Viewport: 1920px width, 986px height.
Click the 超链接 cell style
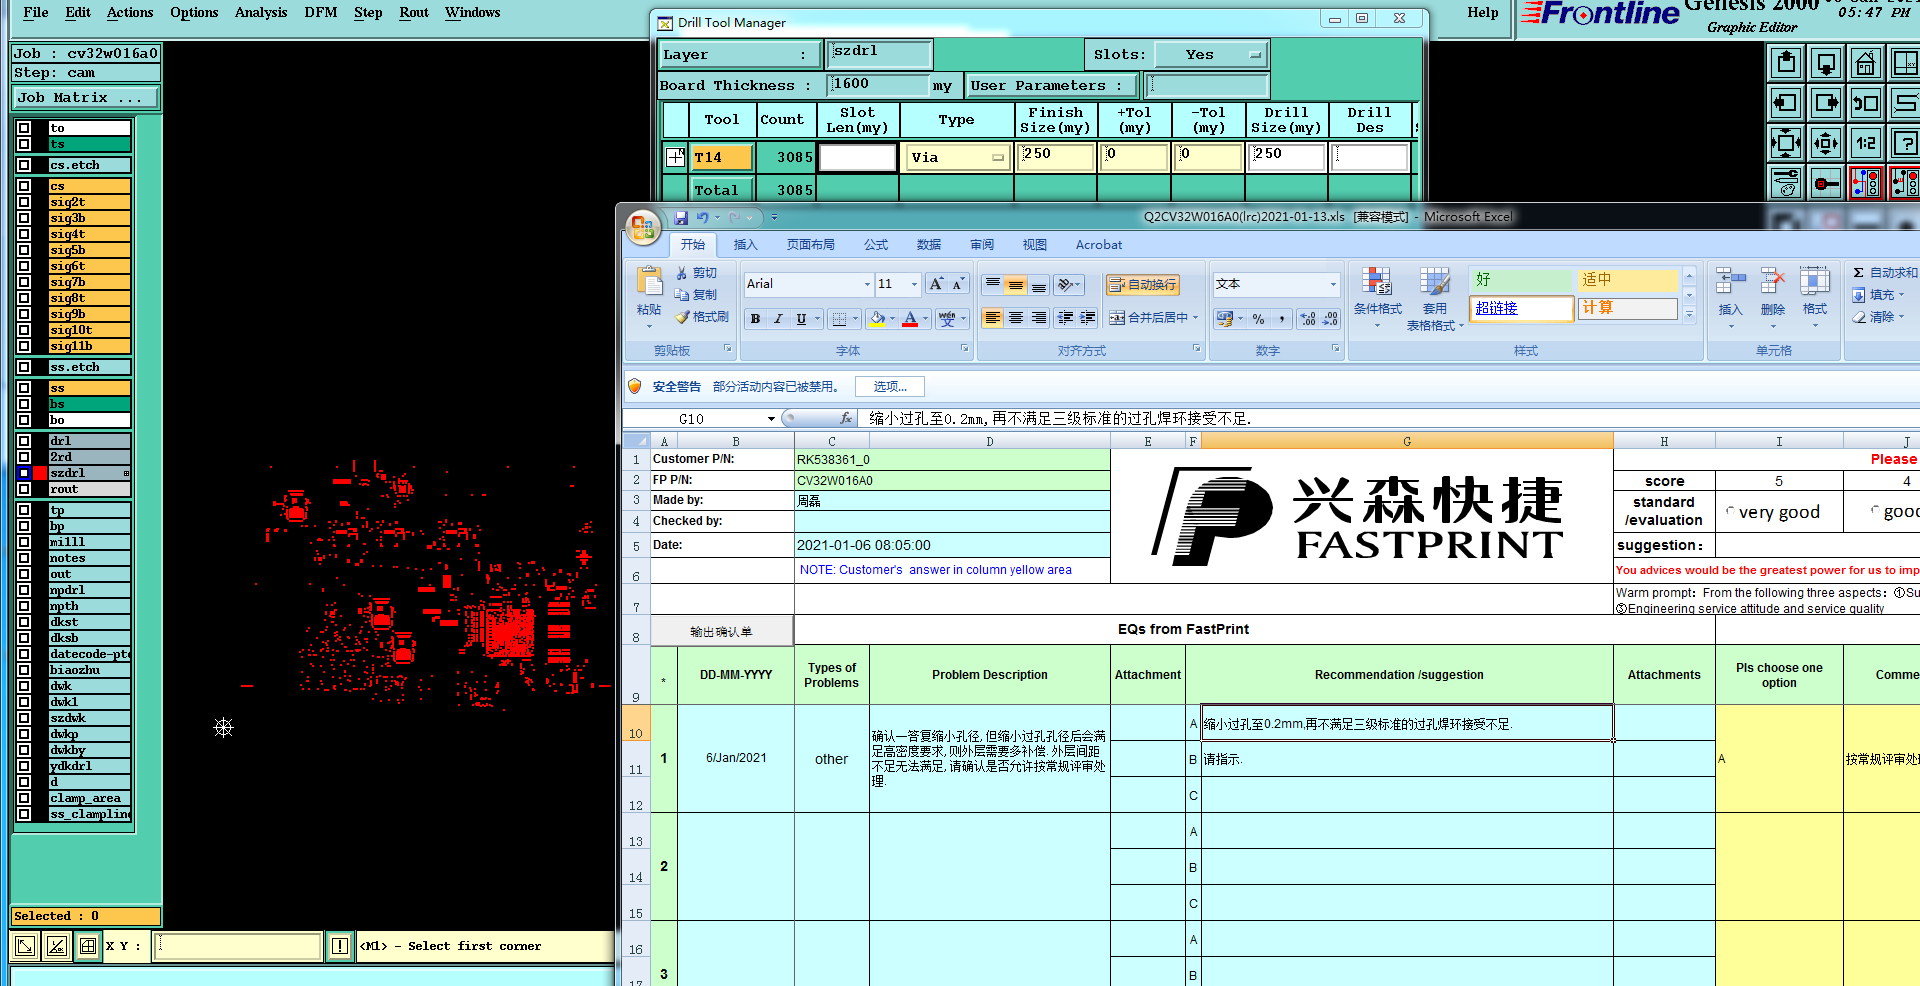pyautogui.click(x=1521, y=308)
